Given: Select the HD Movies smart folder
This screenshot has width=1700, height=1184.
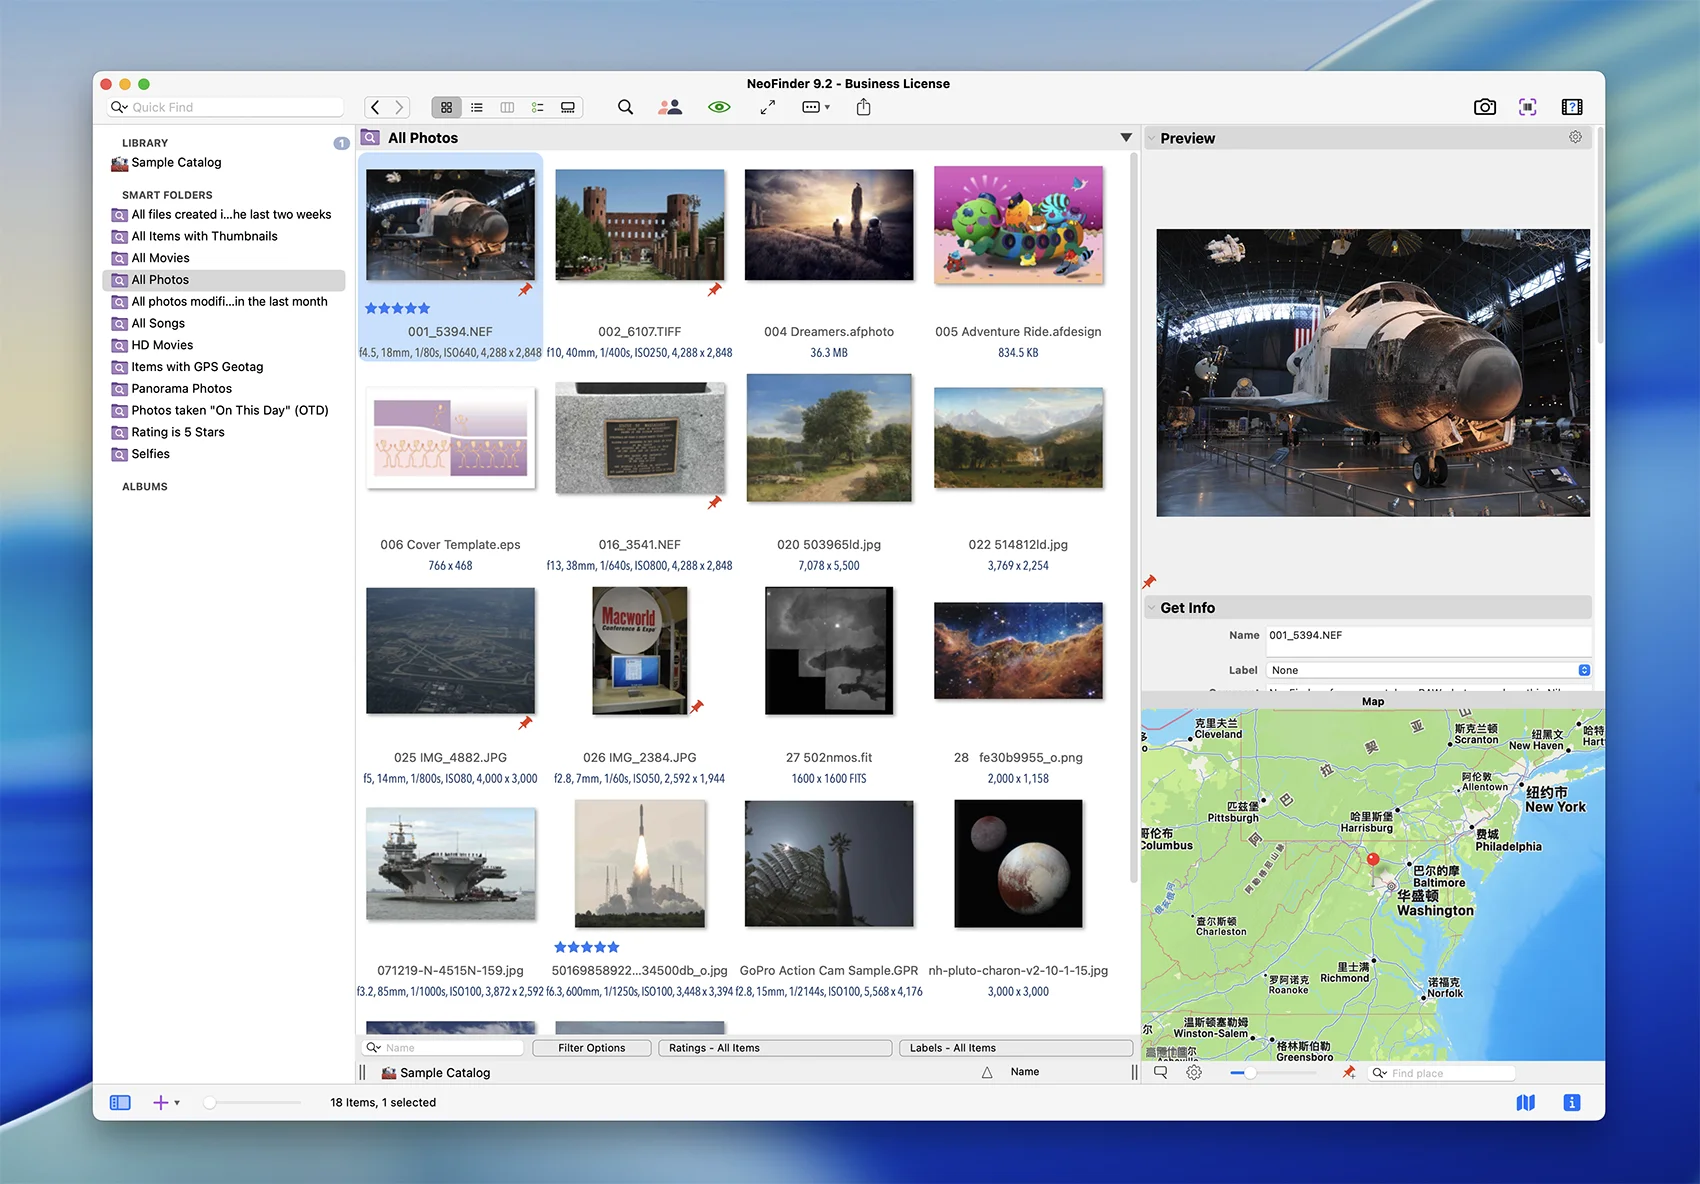Looking at the screenshot, I should 162,345.
